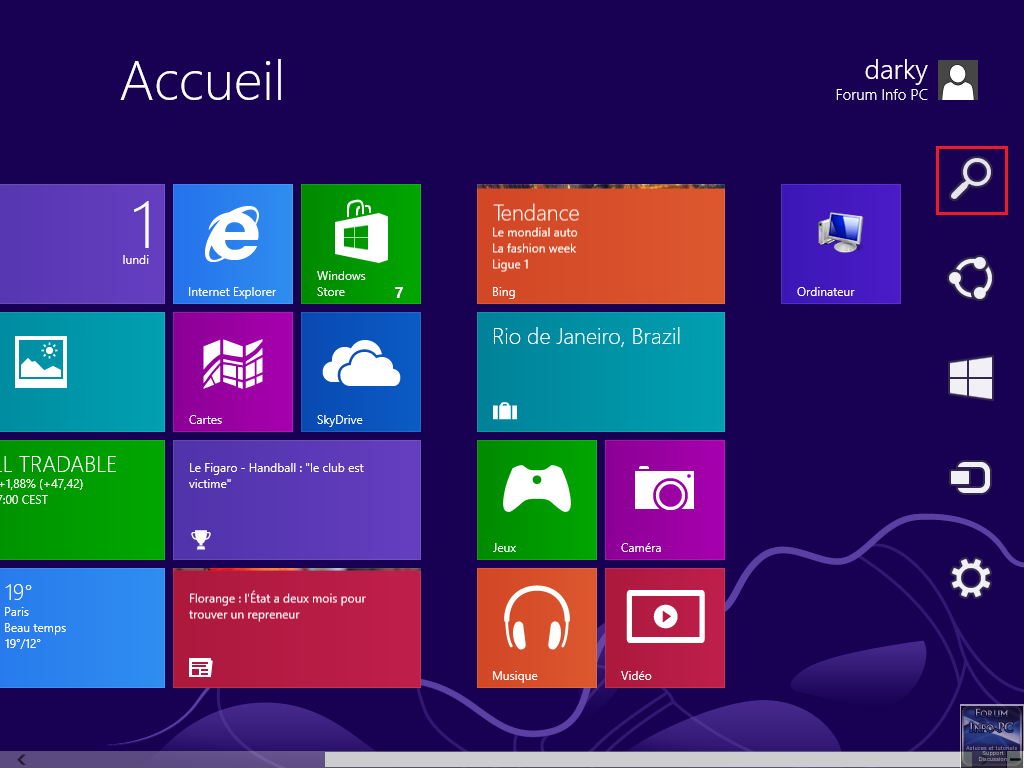Image resolution: width=1024 pixels, height=768 pixels.
Task: Open the Musique tile
Action: [537, 628]
